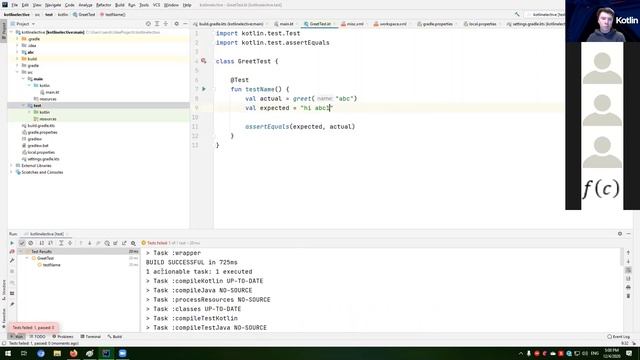Viewport: 640px width, 360px height.
Task: Click the wrench icon in Run panel sidebar
Action: tap(12, 260)
